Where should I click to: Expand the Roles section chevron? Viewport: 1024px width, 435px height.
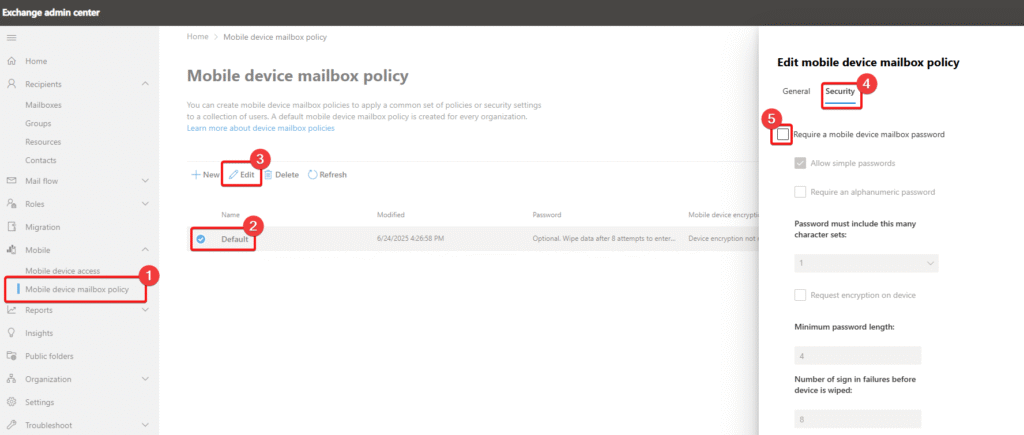pos(146,204)
